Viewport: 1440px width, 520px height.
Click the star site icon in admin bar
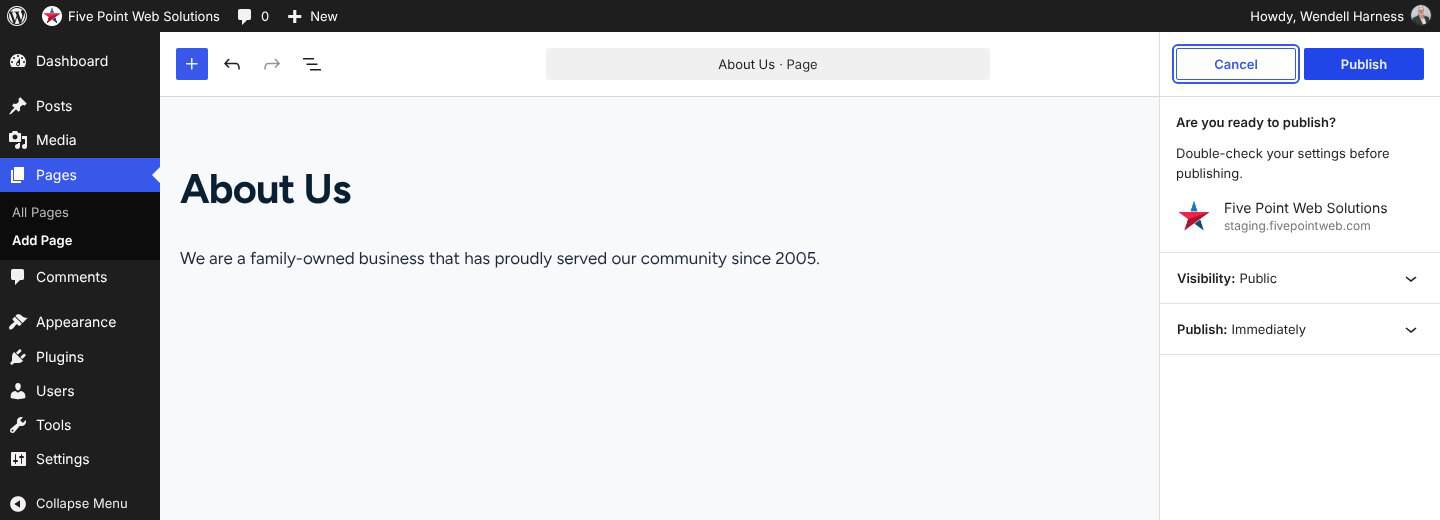click(x=51, y=16)
